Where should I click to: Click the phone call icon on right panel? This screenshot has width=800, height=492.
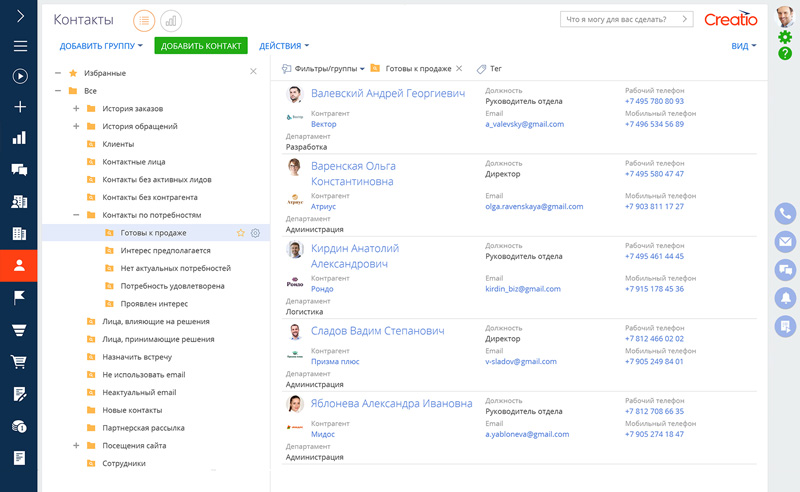(785, 213)
